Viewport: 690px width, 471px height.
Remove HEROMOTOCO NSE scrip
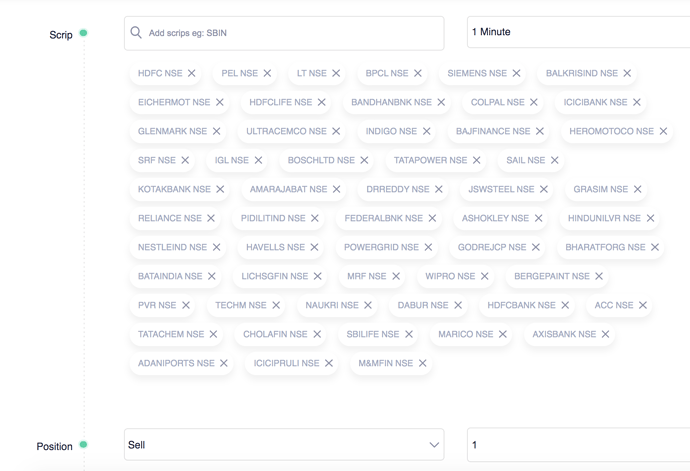pos(663,131)
